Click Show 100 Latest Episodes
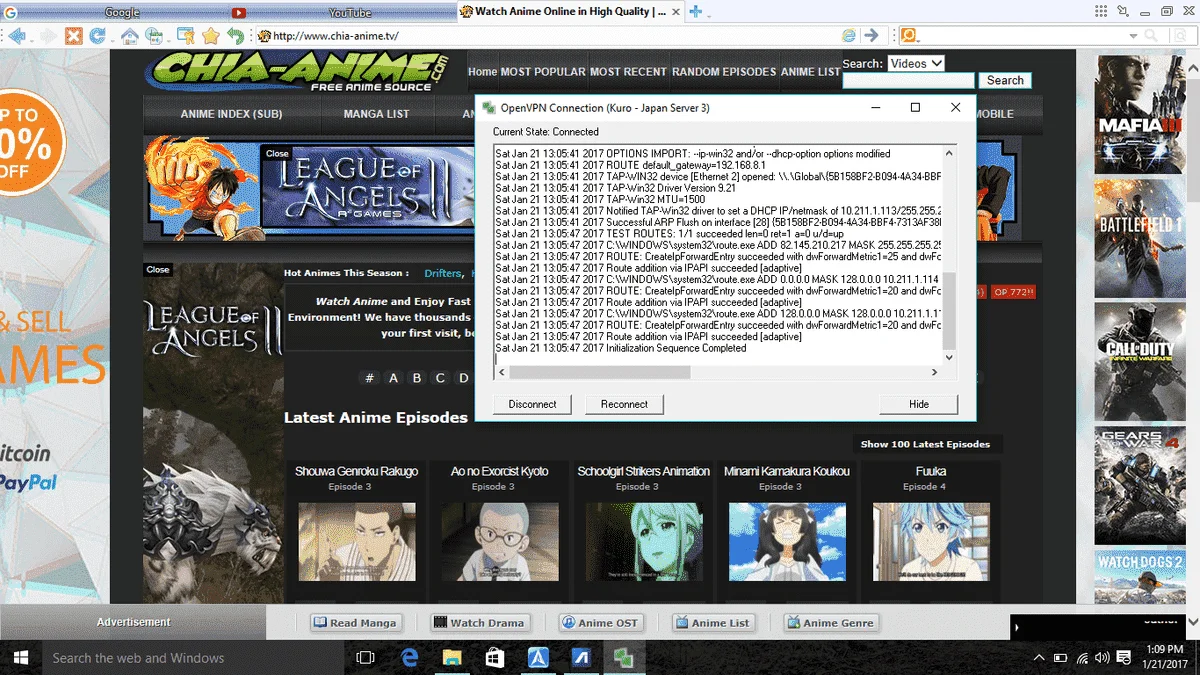 925,444
